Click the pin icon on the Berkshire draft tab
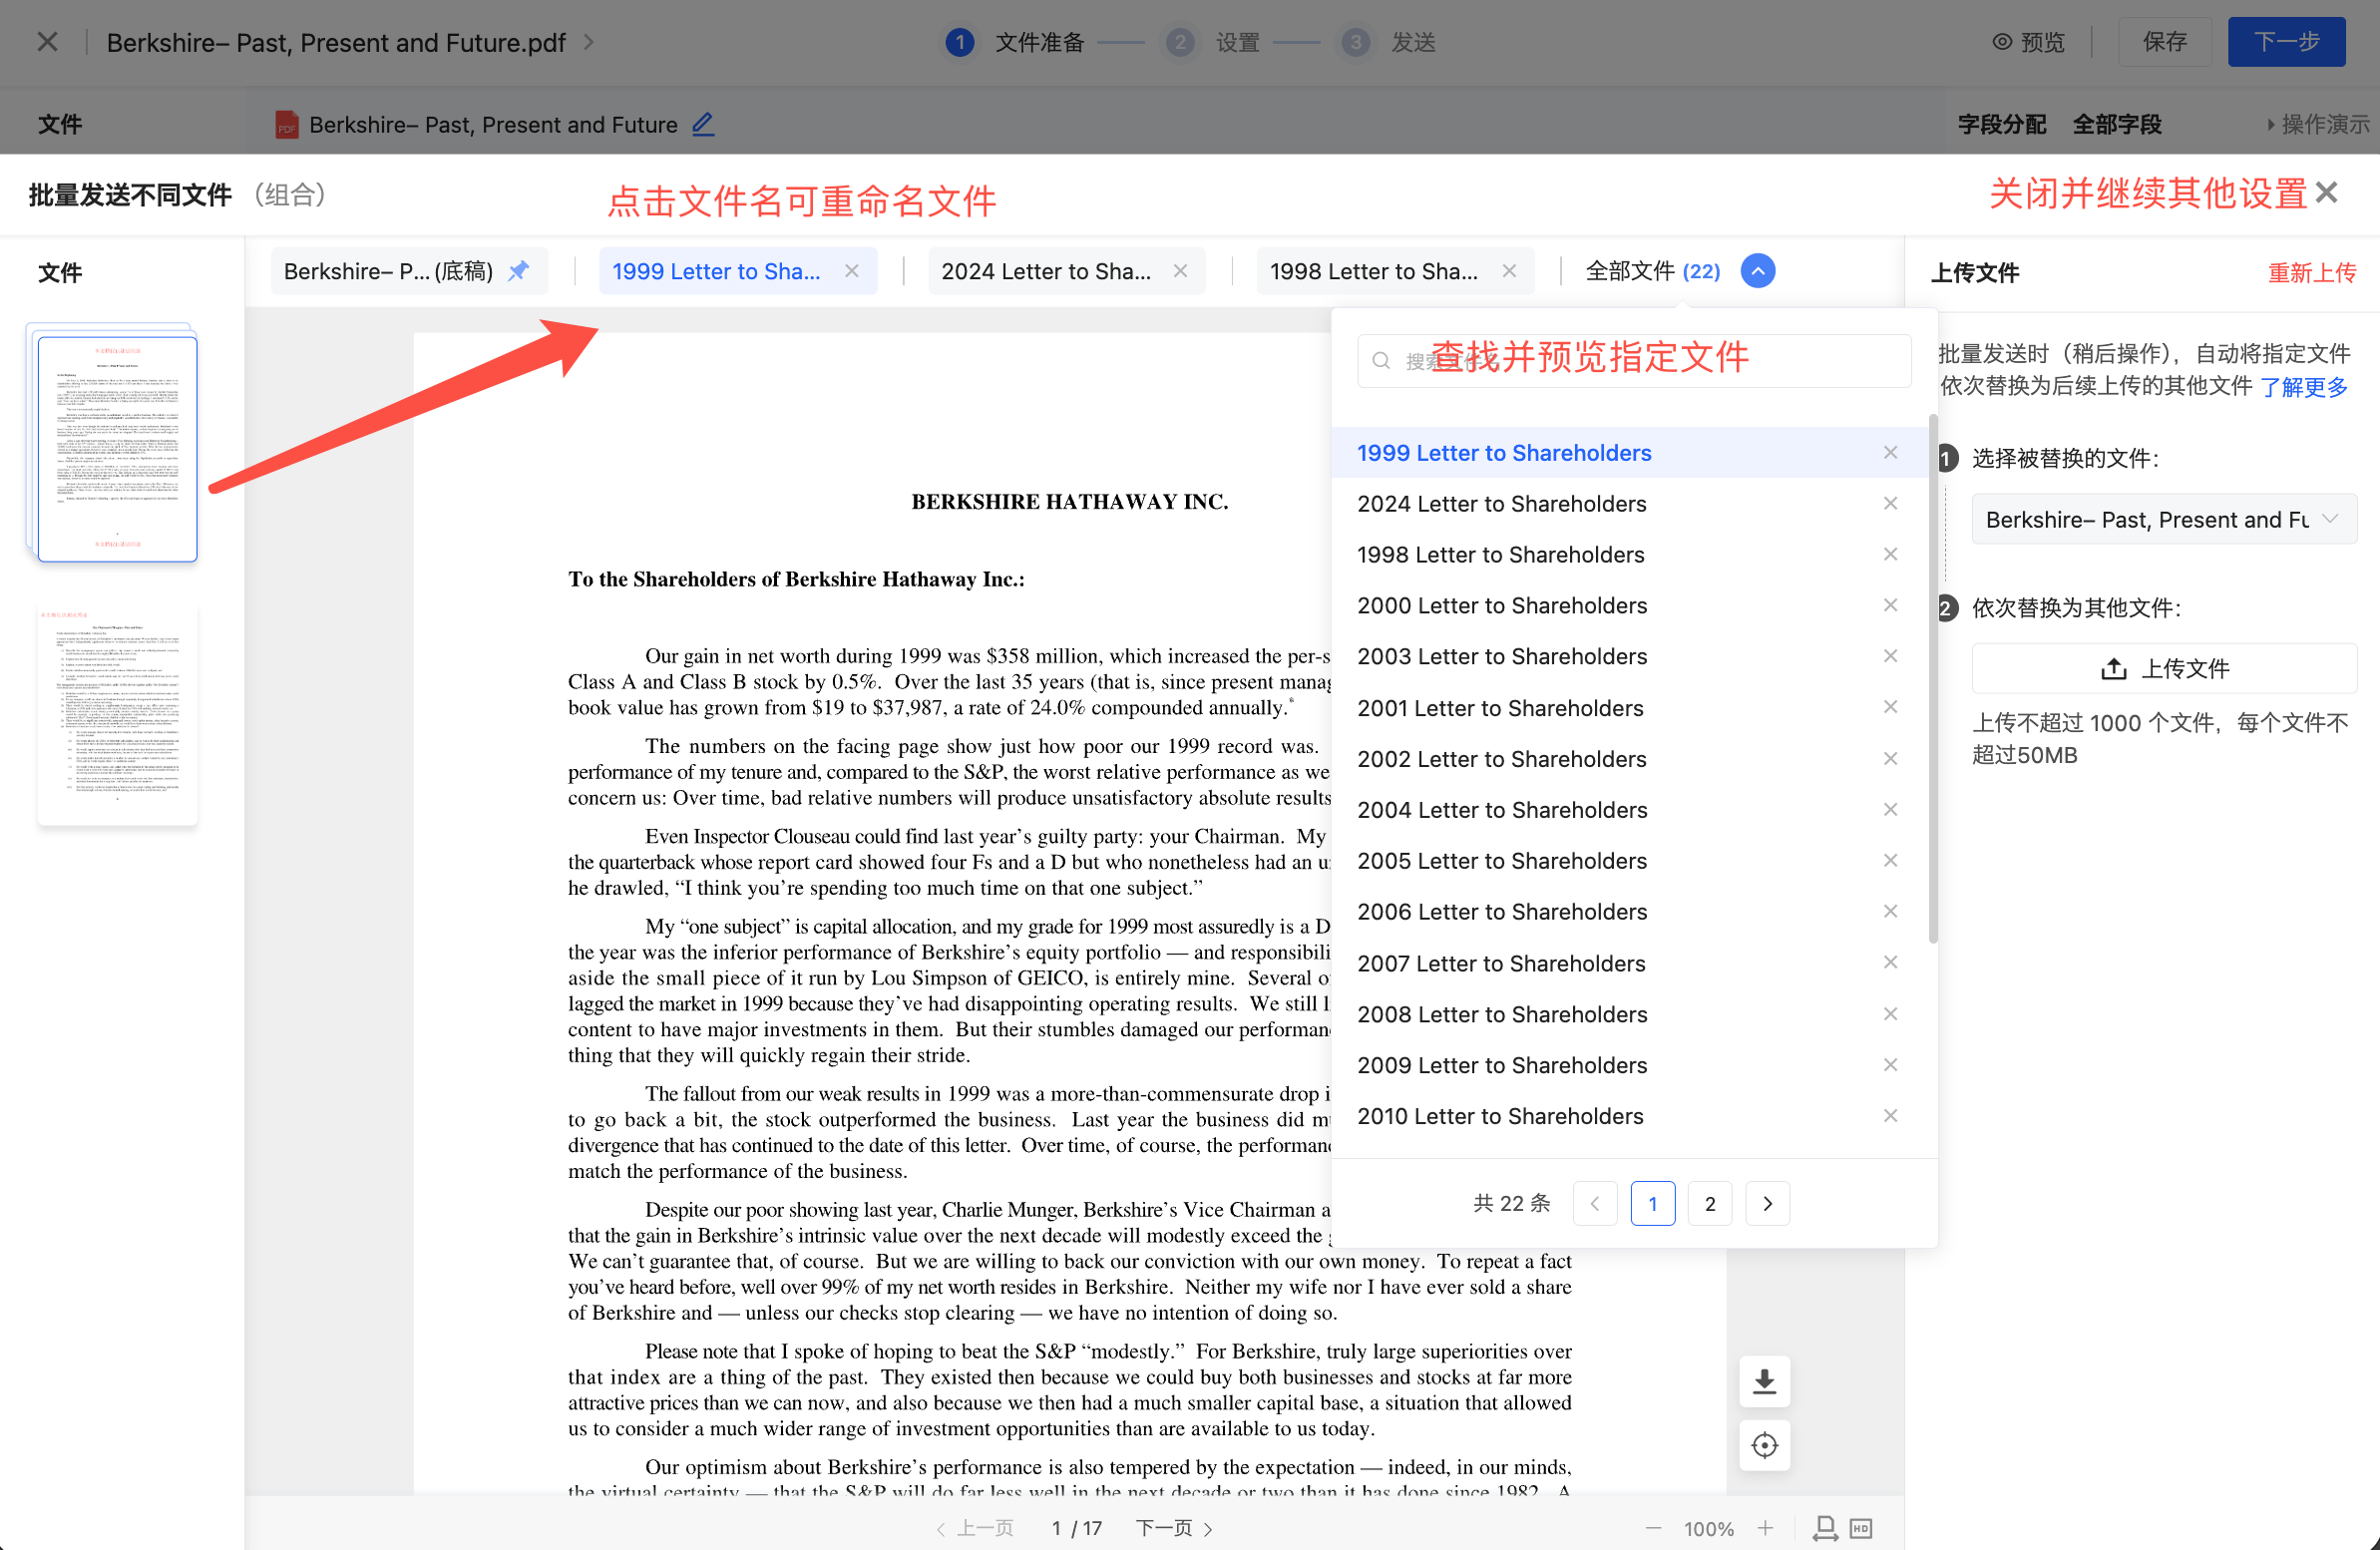The image size is (2380, 1550). coord(518,271)
